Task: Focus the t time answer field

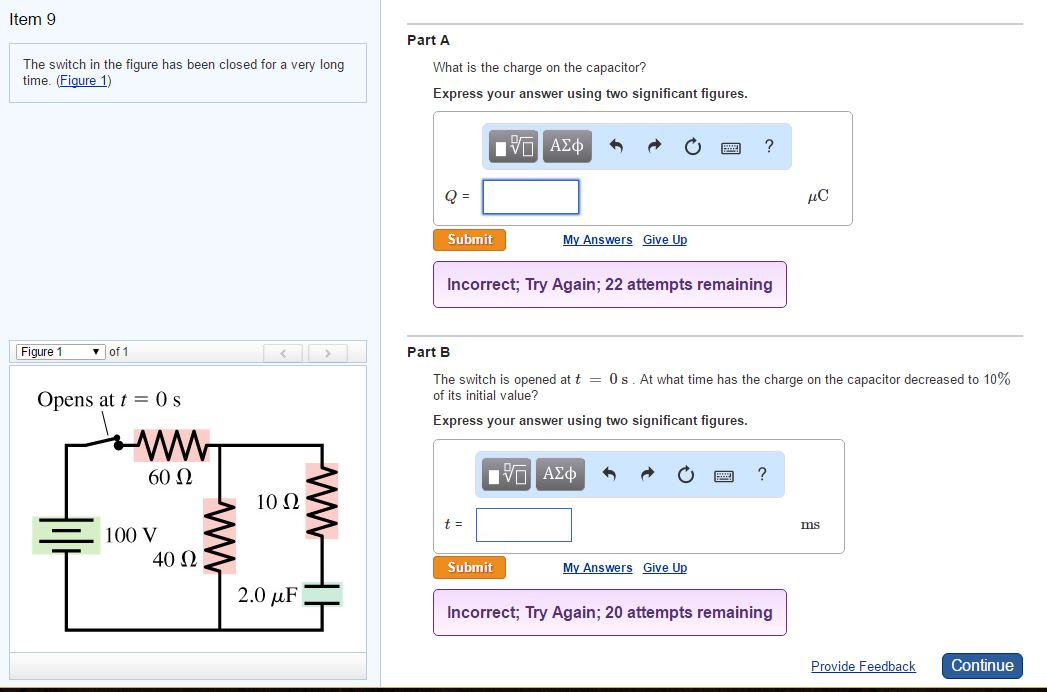Action: [x=524, y=525]
